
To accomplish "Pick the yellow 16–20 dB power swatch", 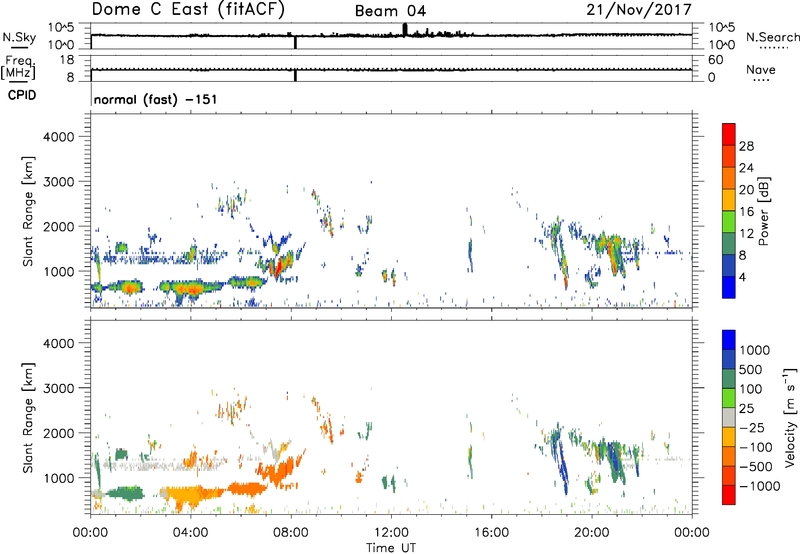I will pyautogui.click(x=729, y=199).
